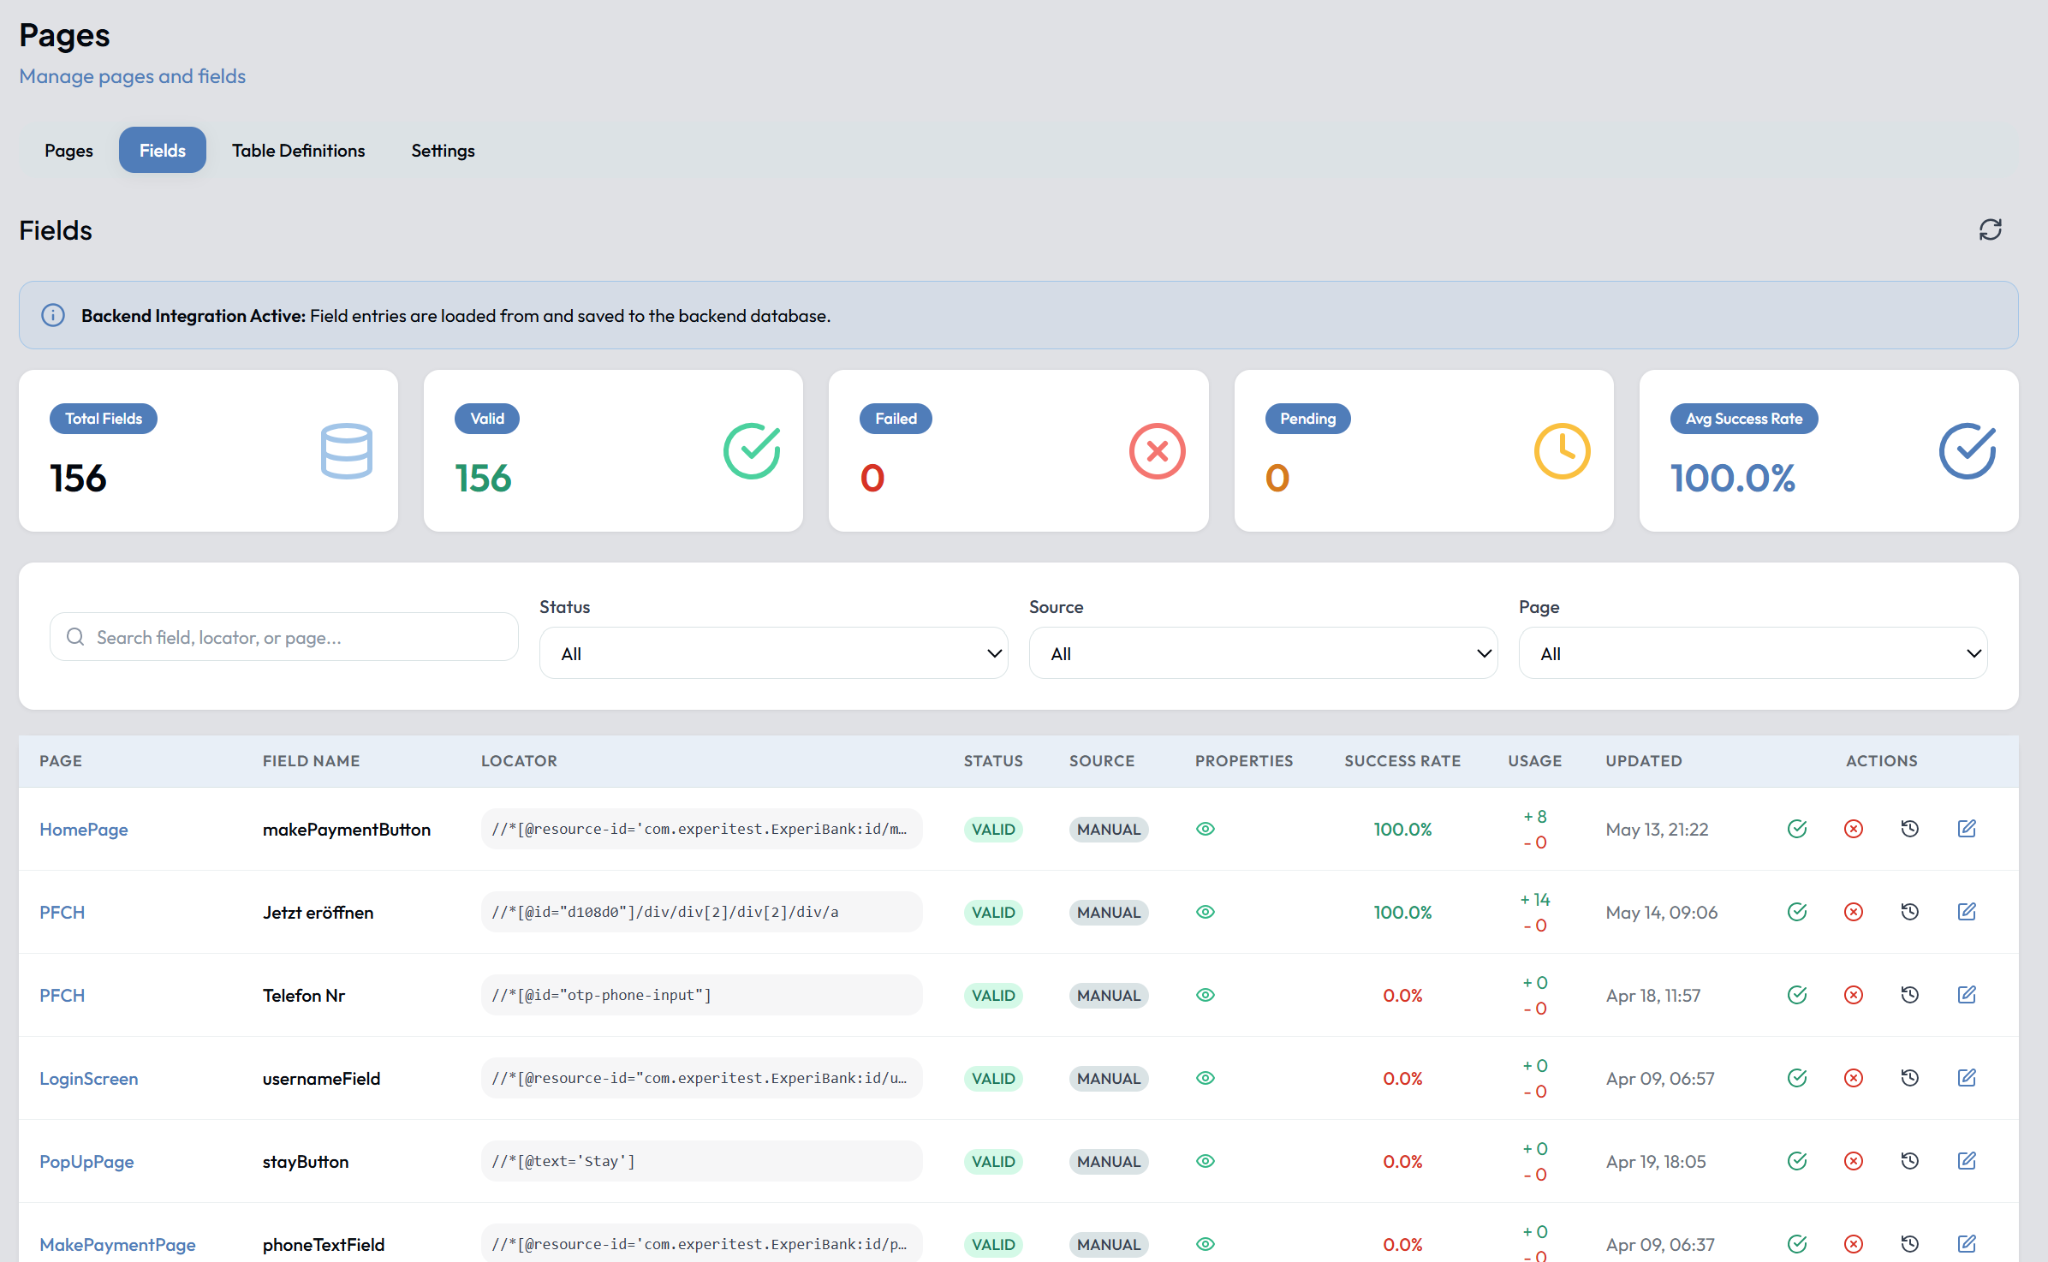The width and height of the screenshot is (2048, 1262).
Task: View usernameField properties eye icon
Action: click(x=1205, y=1078)
